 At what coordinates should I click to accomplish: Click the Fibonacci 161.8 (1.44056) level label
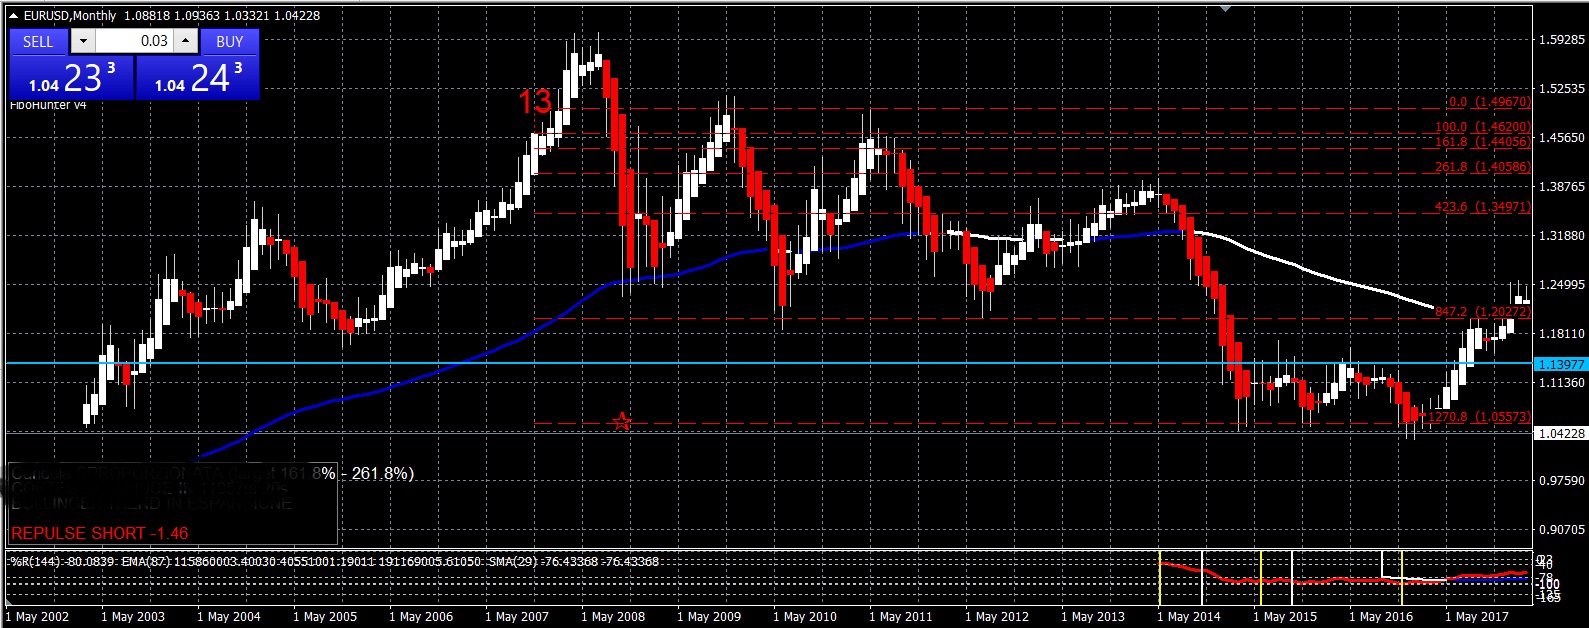coord(1483,142)
